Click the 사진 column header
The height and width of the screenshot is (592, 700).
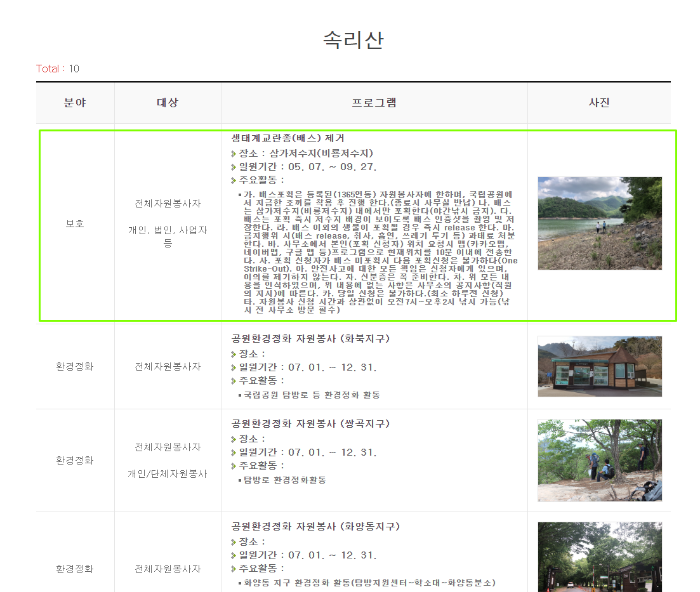(x=599, y=103)
